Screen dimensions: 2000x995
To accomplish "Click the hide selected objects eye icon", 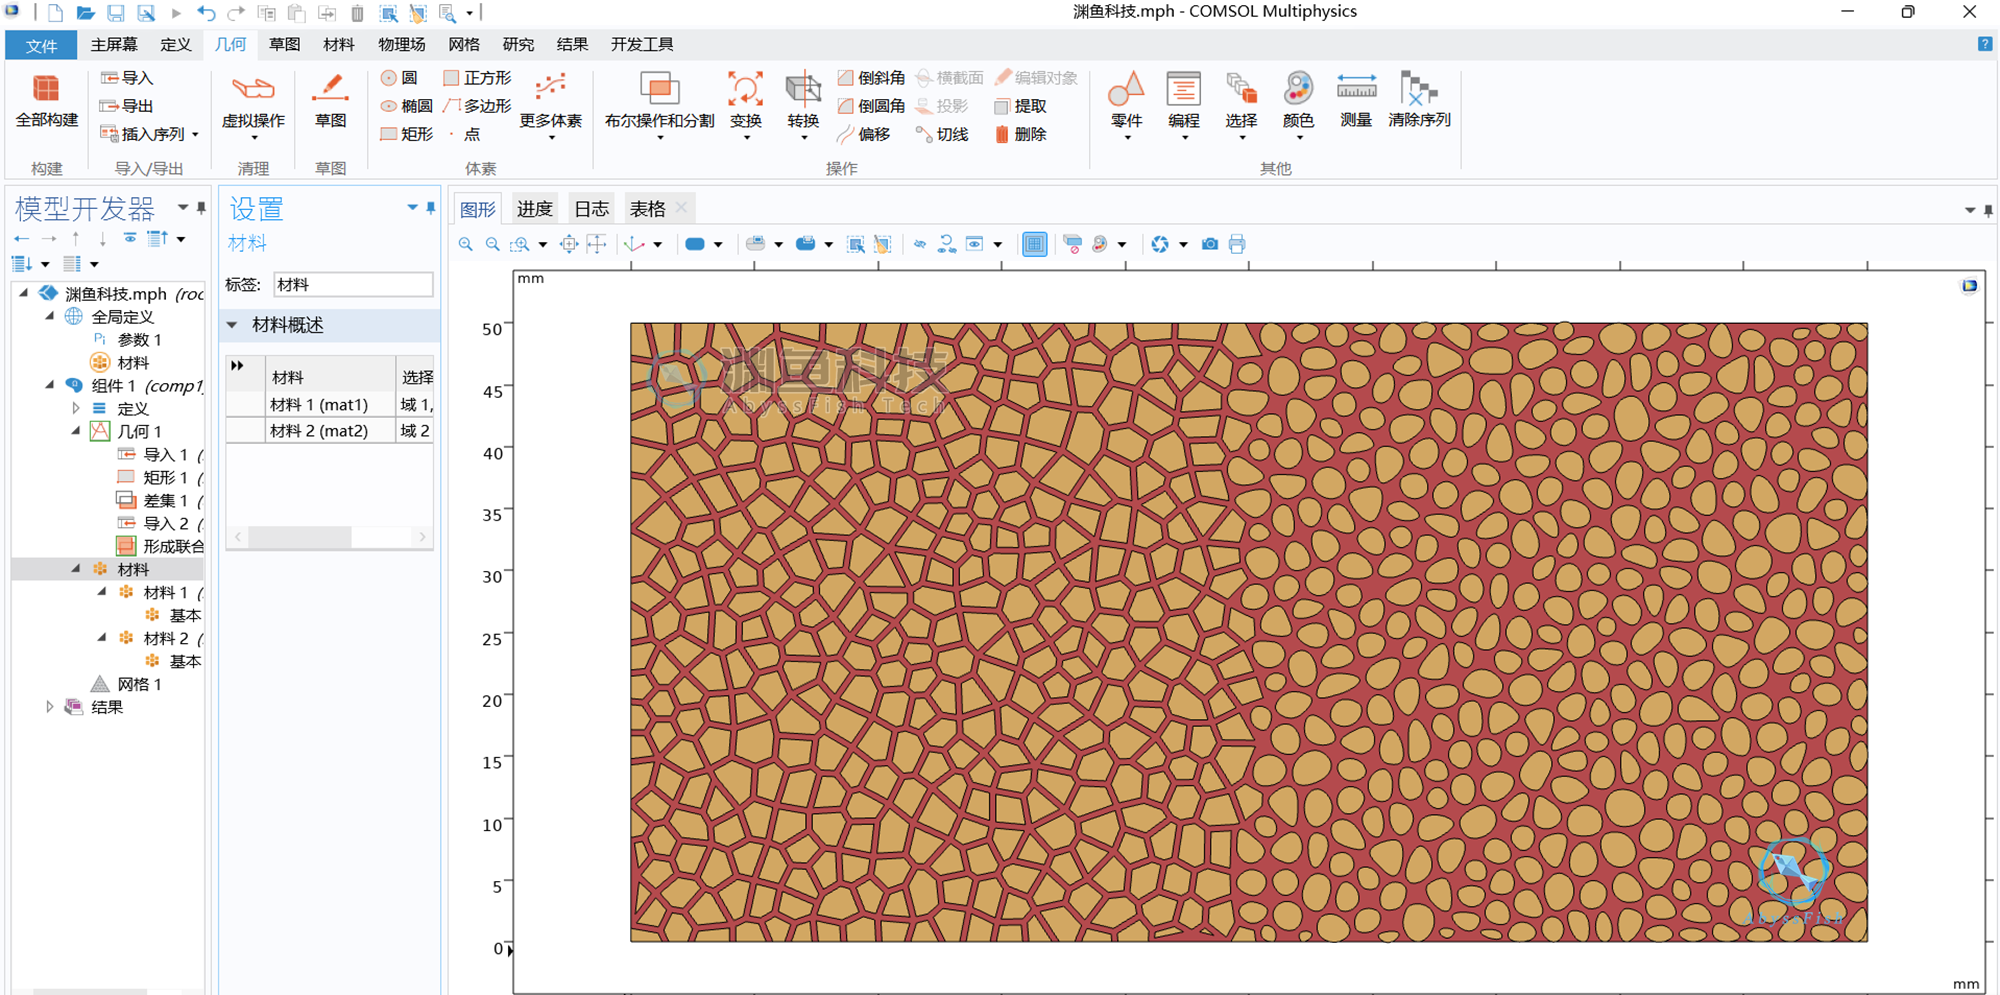I will click(920, 244).
